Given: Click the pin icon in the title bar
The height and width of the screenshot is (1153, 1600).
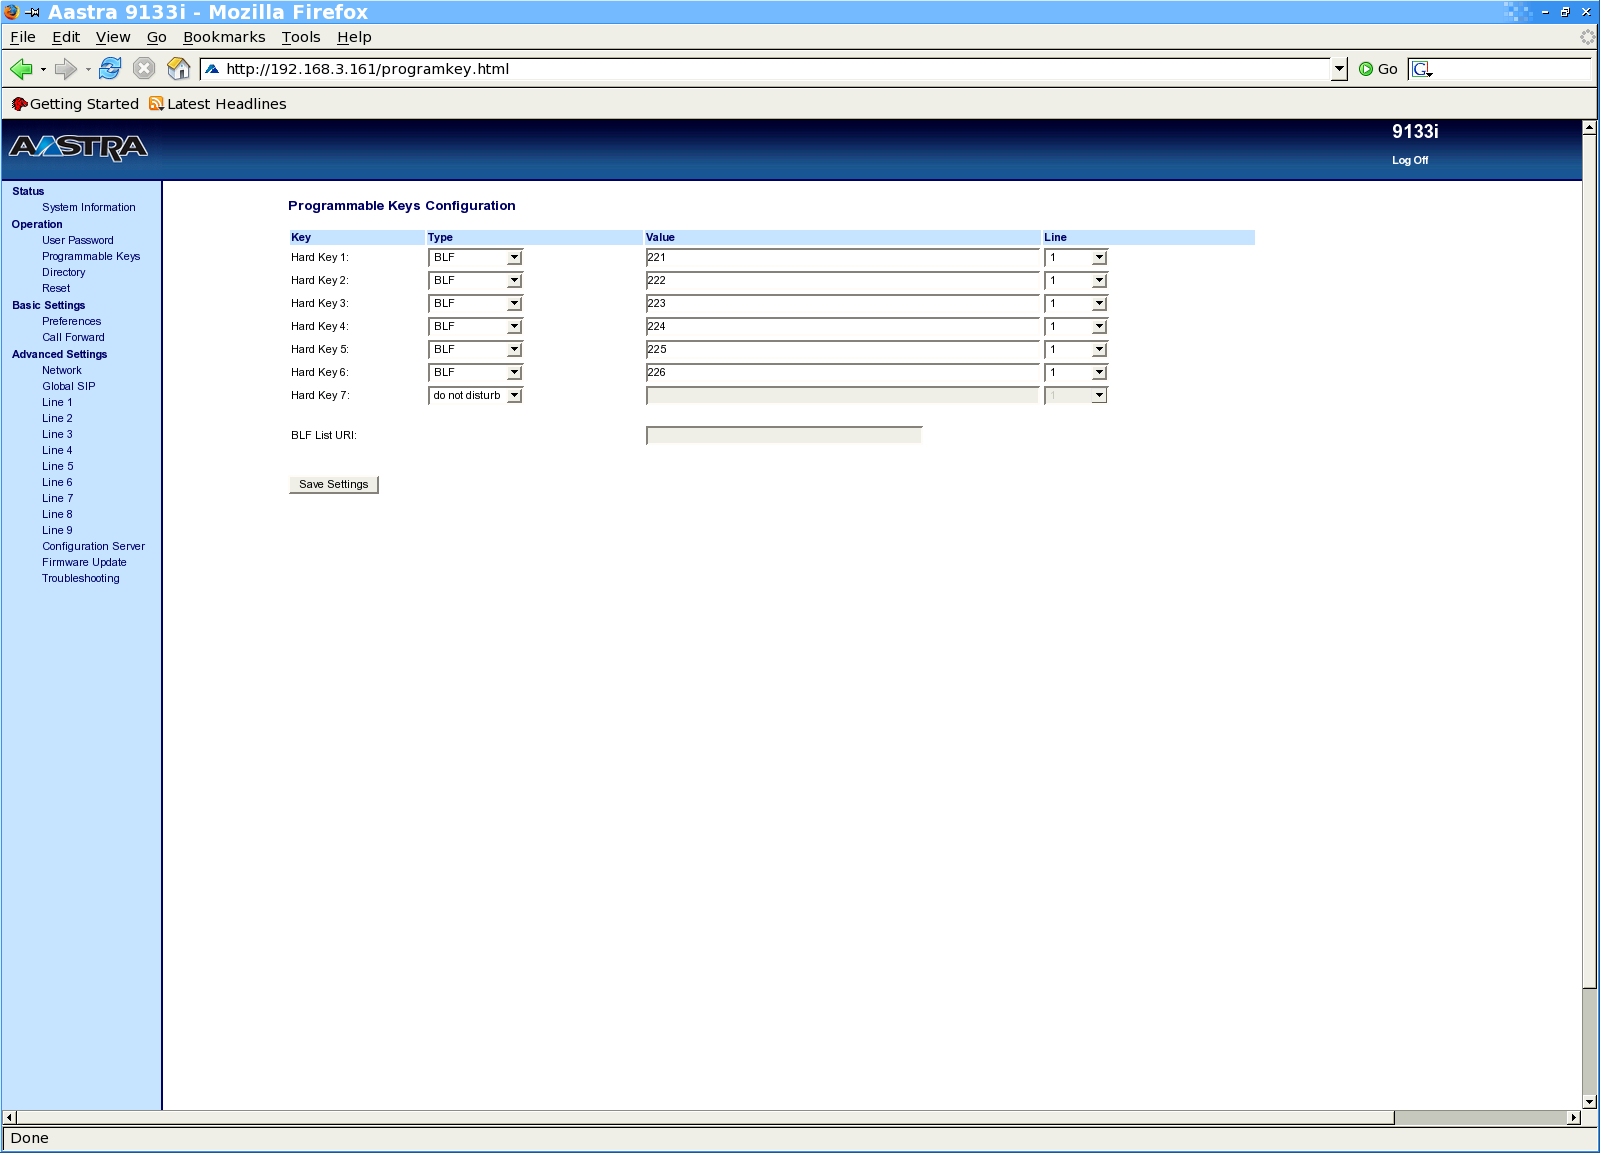Looking at the screenshot, I should tap(33, 12).
